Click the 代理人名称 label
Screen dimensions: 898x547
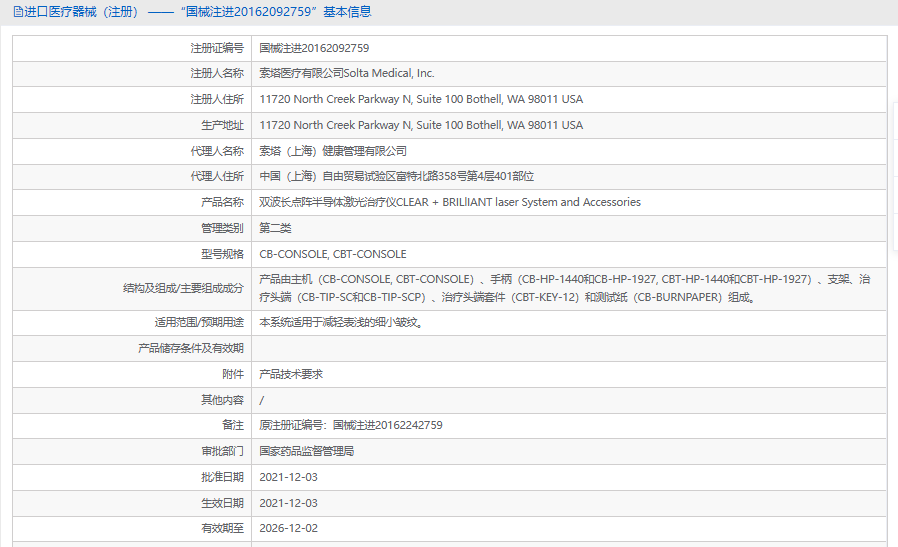(217, 151)
